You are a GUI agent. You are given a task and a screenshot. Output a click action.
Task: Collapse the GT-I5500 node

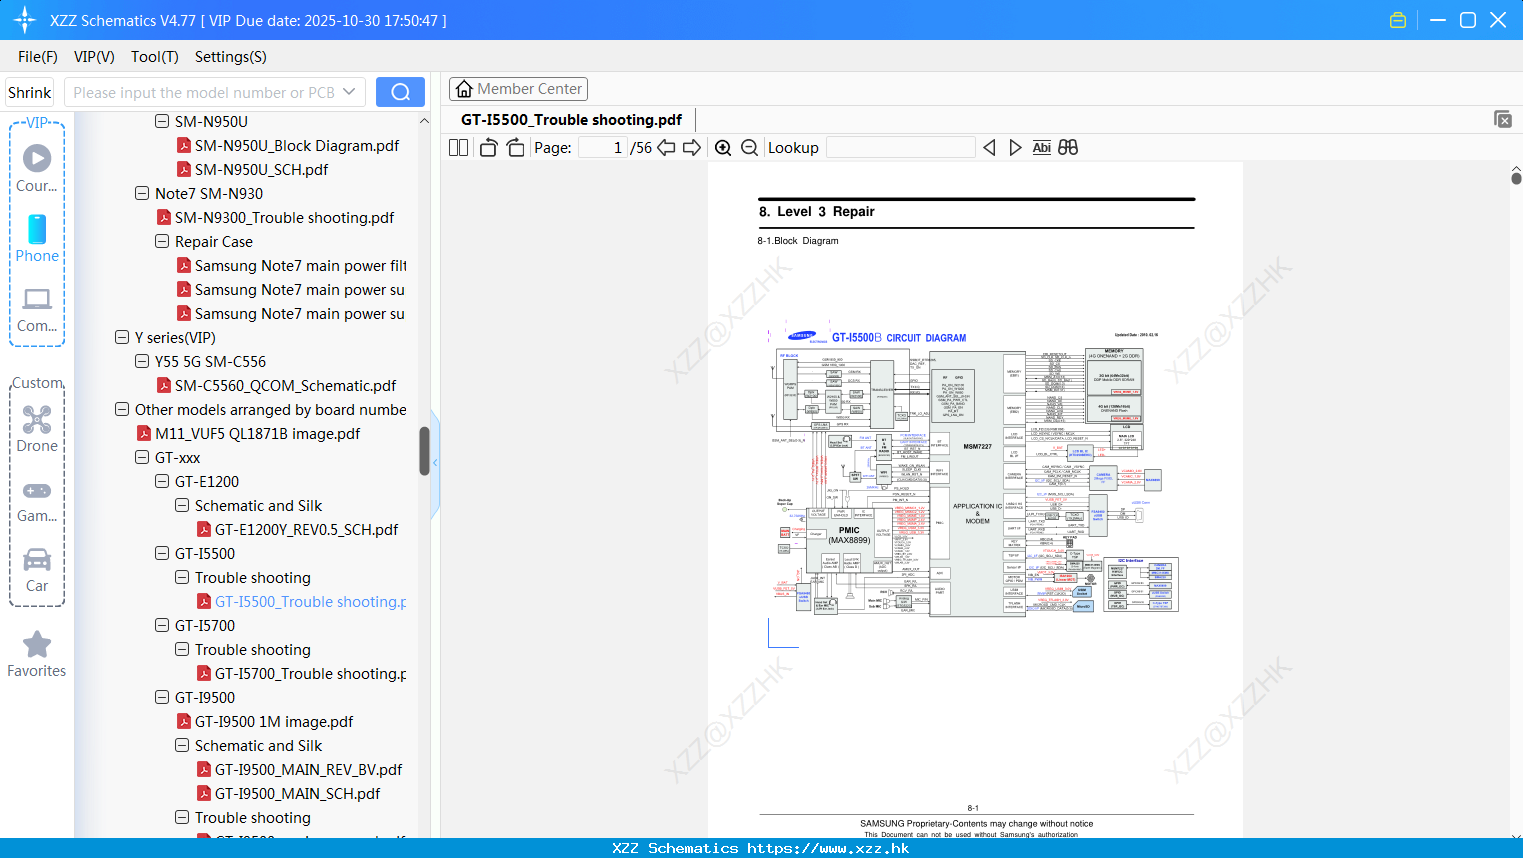(x=162, y=553)
